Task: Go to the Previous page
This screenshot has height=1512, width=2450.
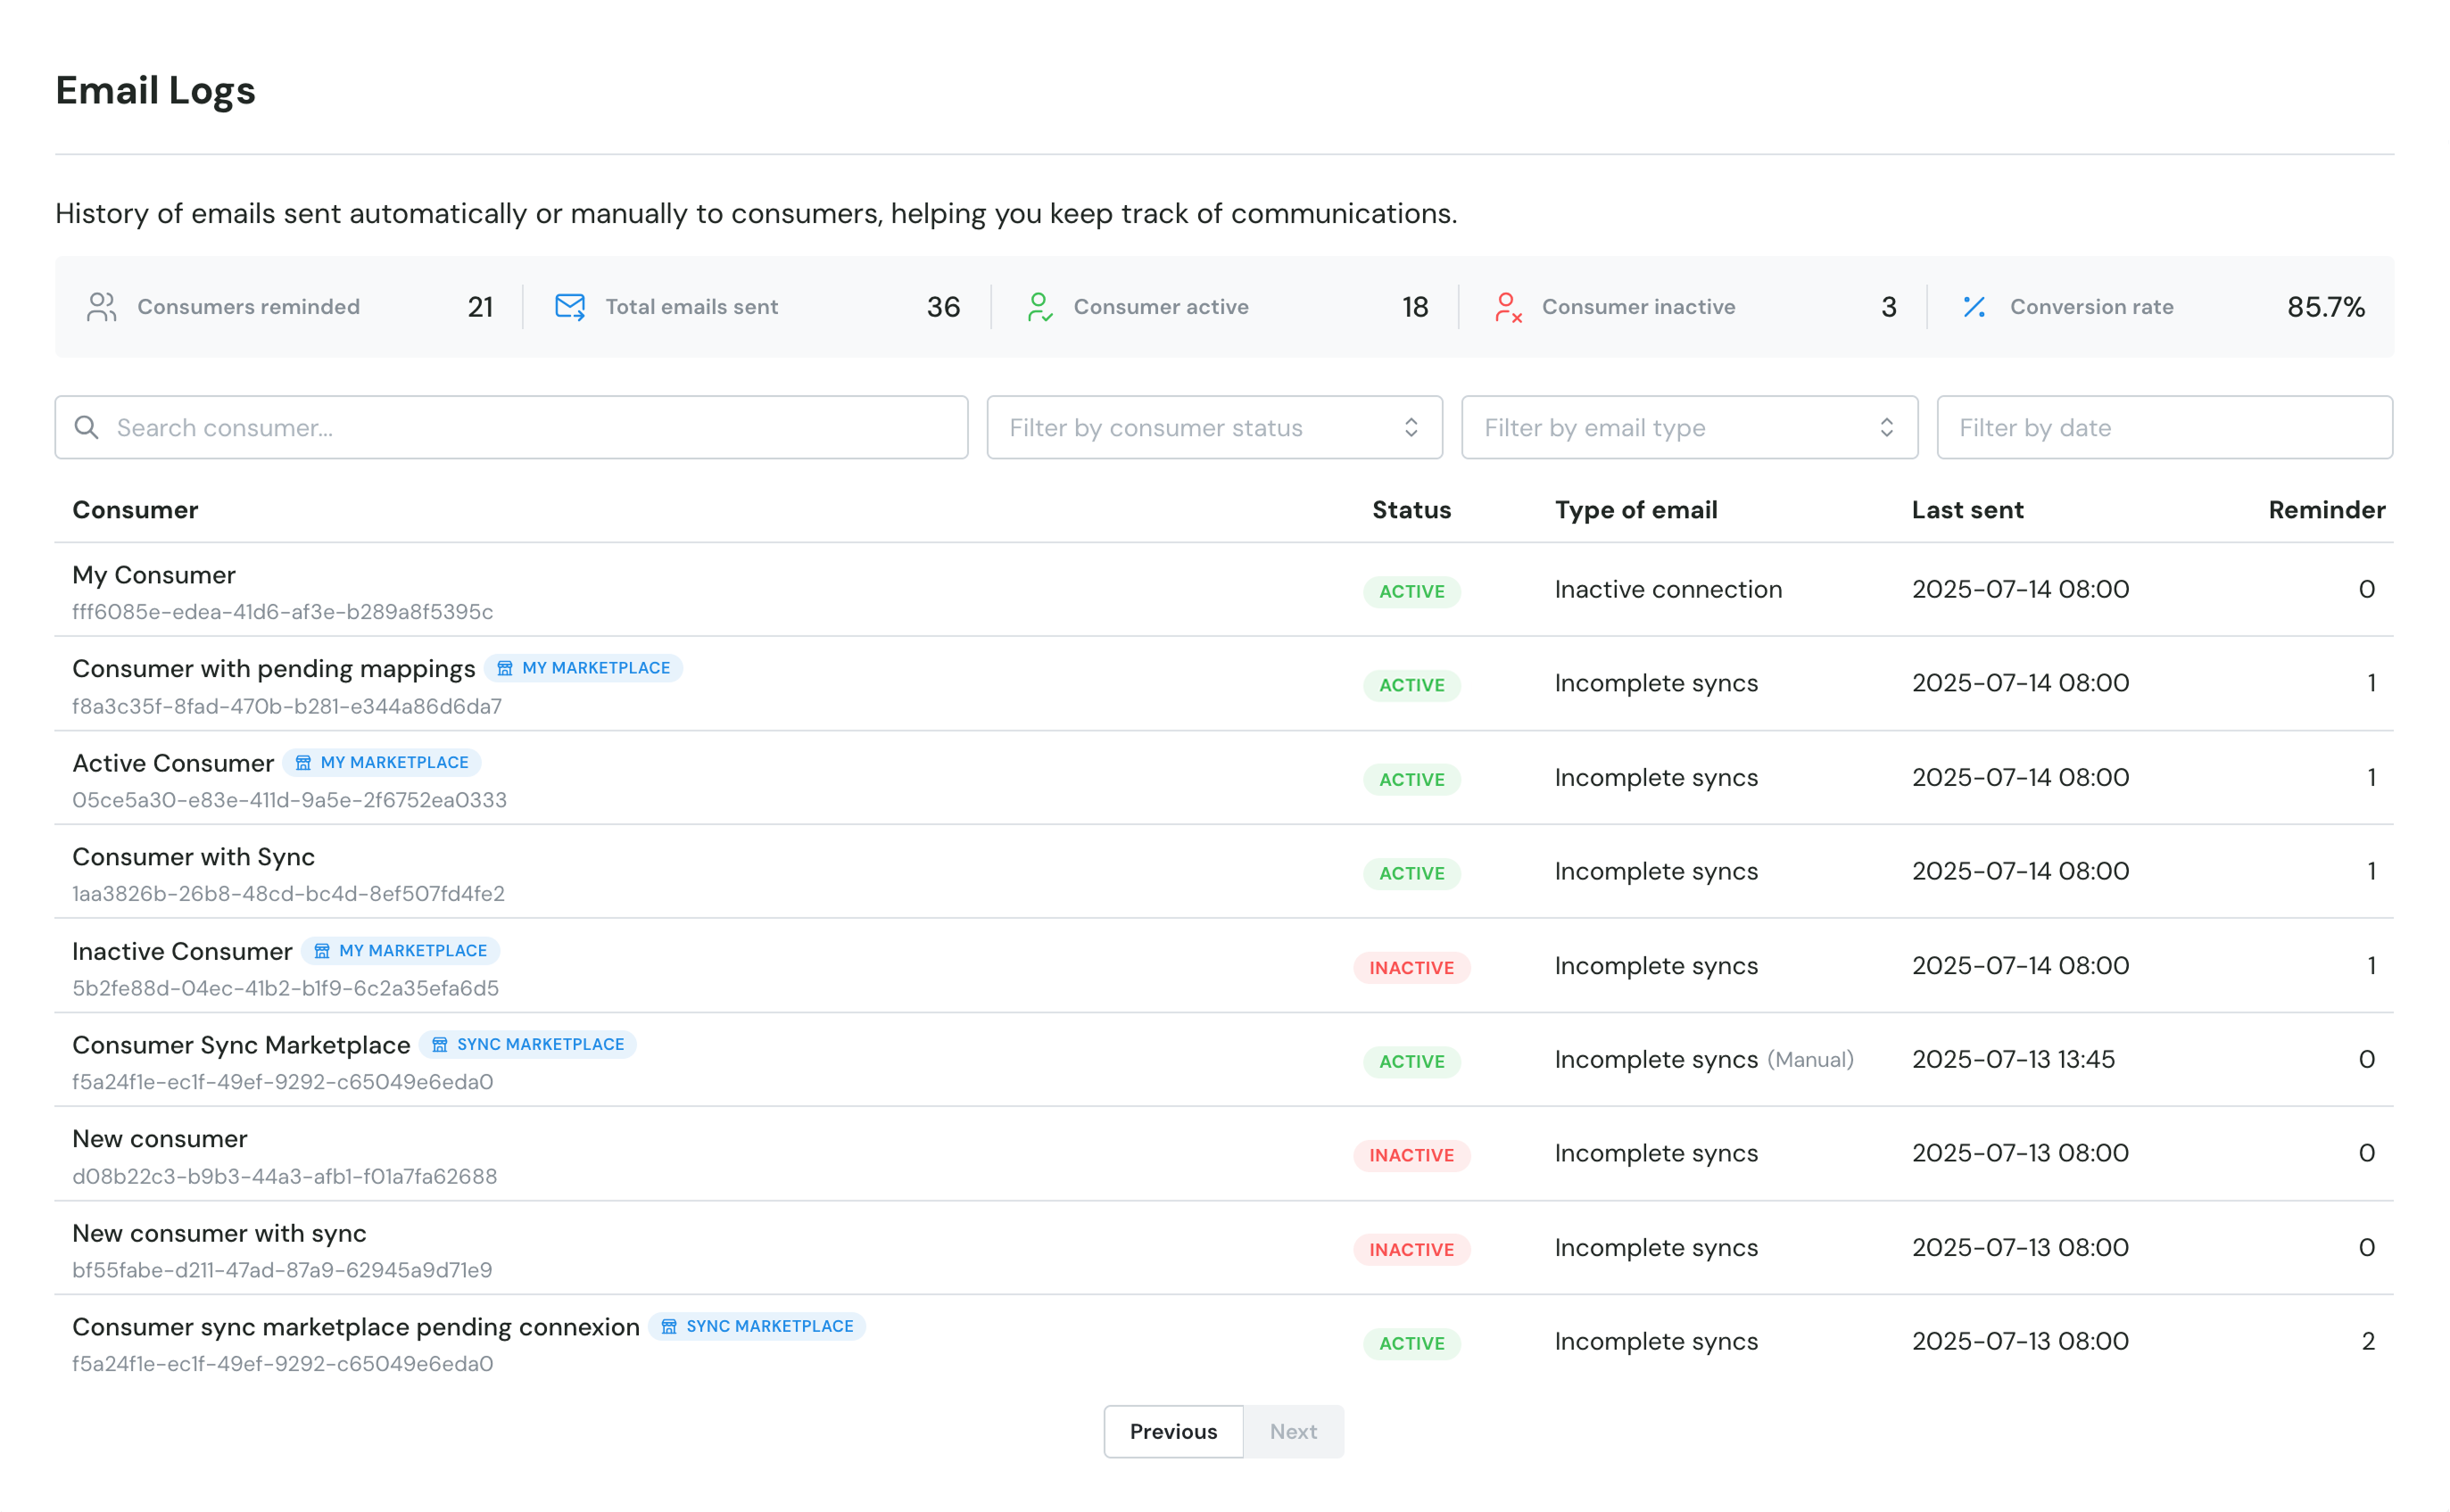Action: [x=1173, y=1432]
